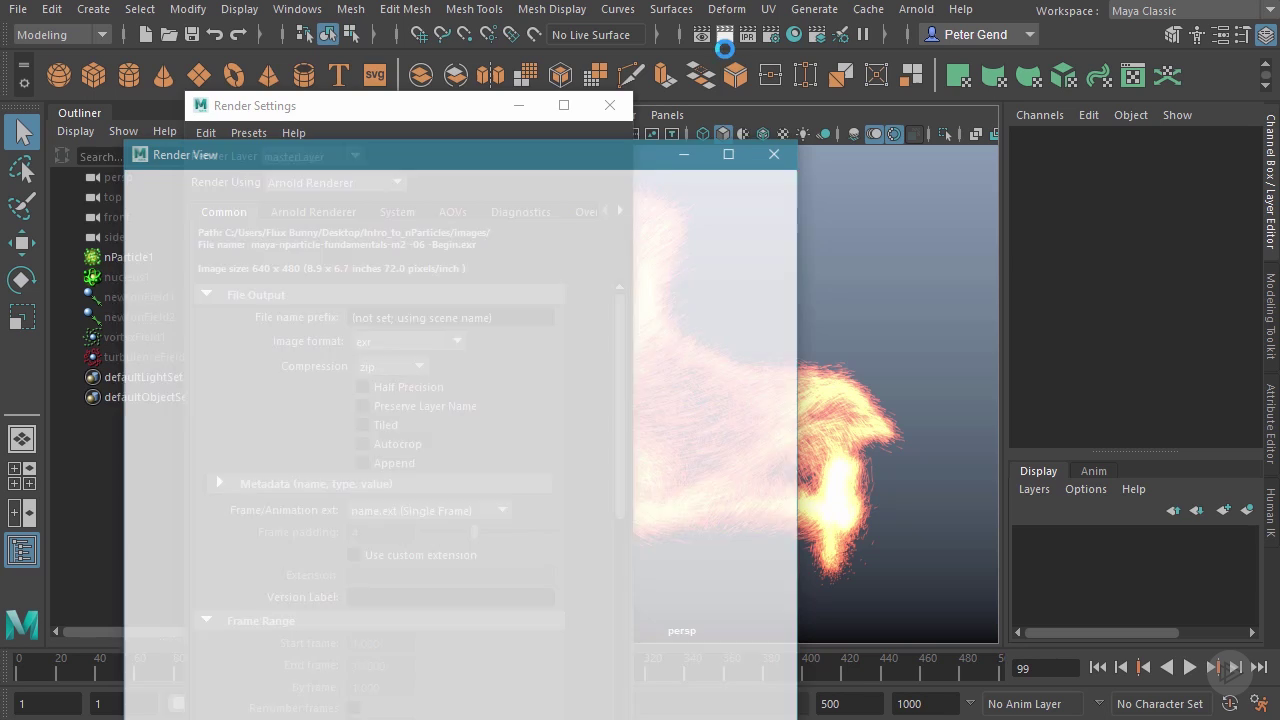
Task: Open the Channels menu in Channel Box
Action: tap(1040, 115)
